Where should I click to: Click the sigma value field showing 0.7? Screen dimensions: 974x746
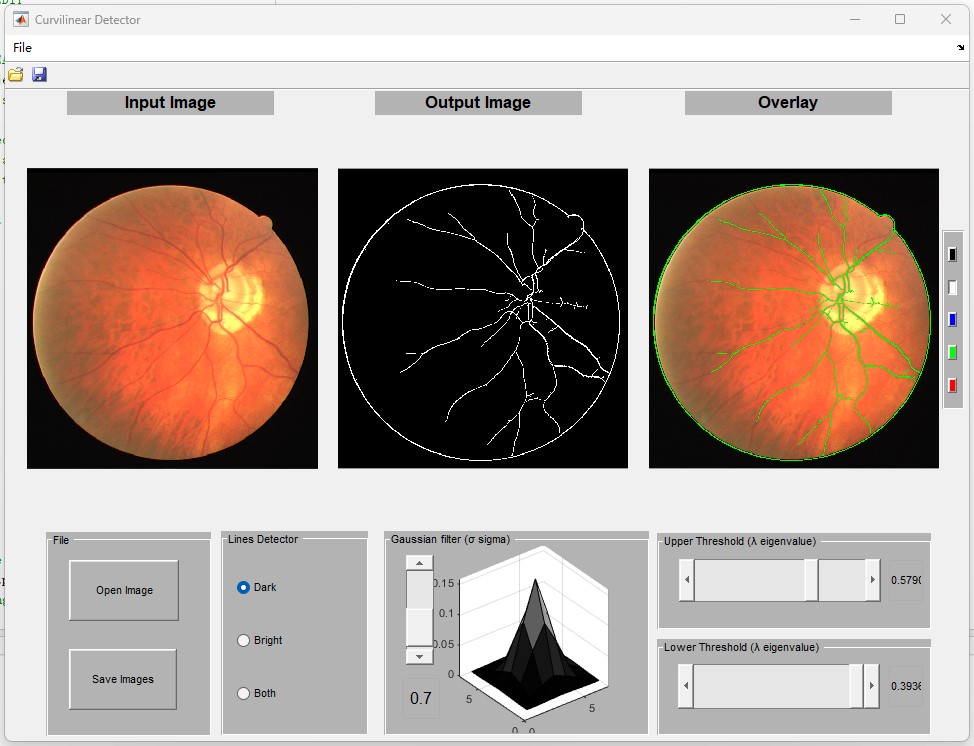coord(421,698)
